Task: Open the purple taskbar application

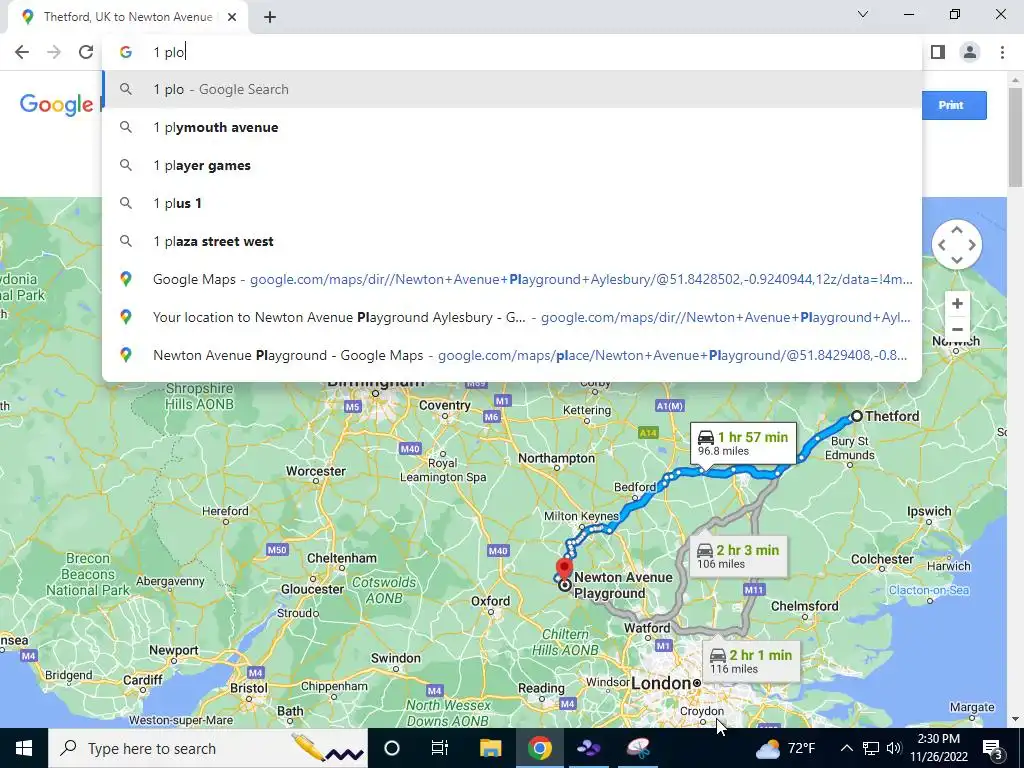Action: [x=588, y=748]
